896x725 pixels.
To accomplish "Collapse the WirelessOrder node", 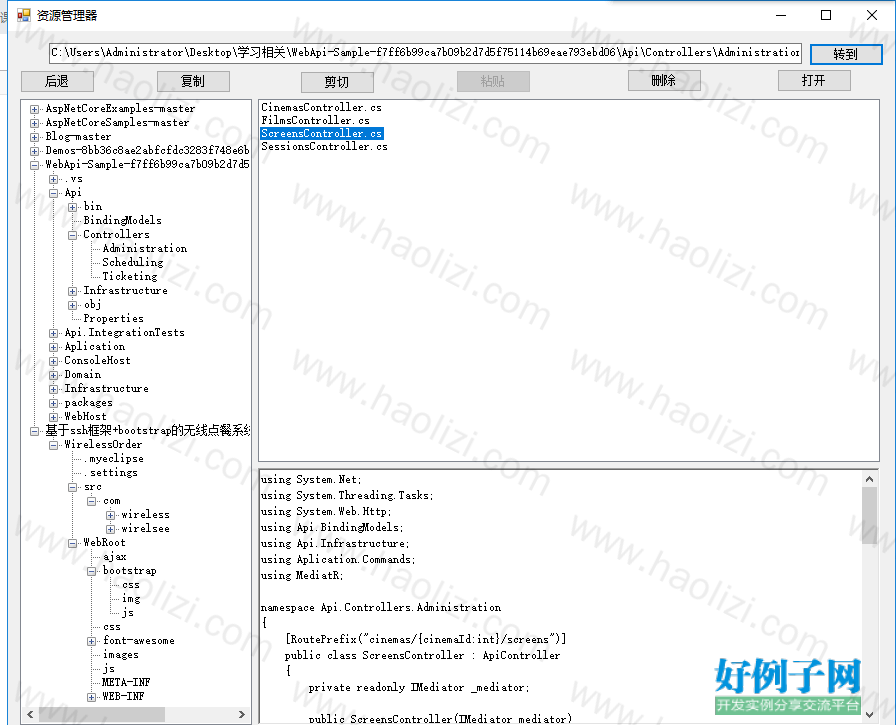I will 54,445.
